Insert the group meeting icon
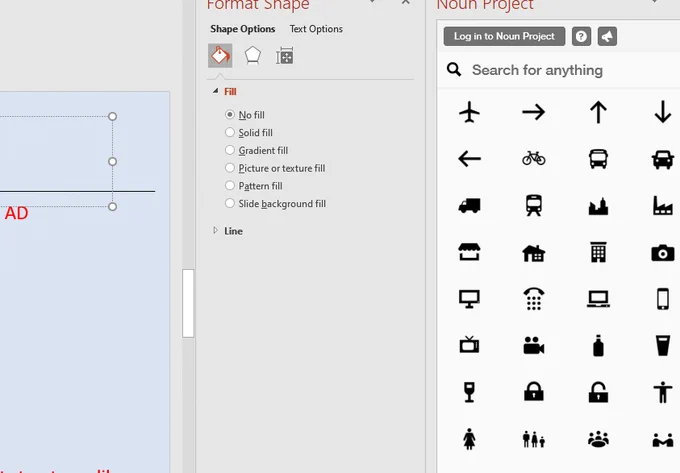 (x=598, y=439)
